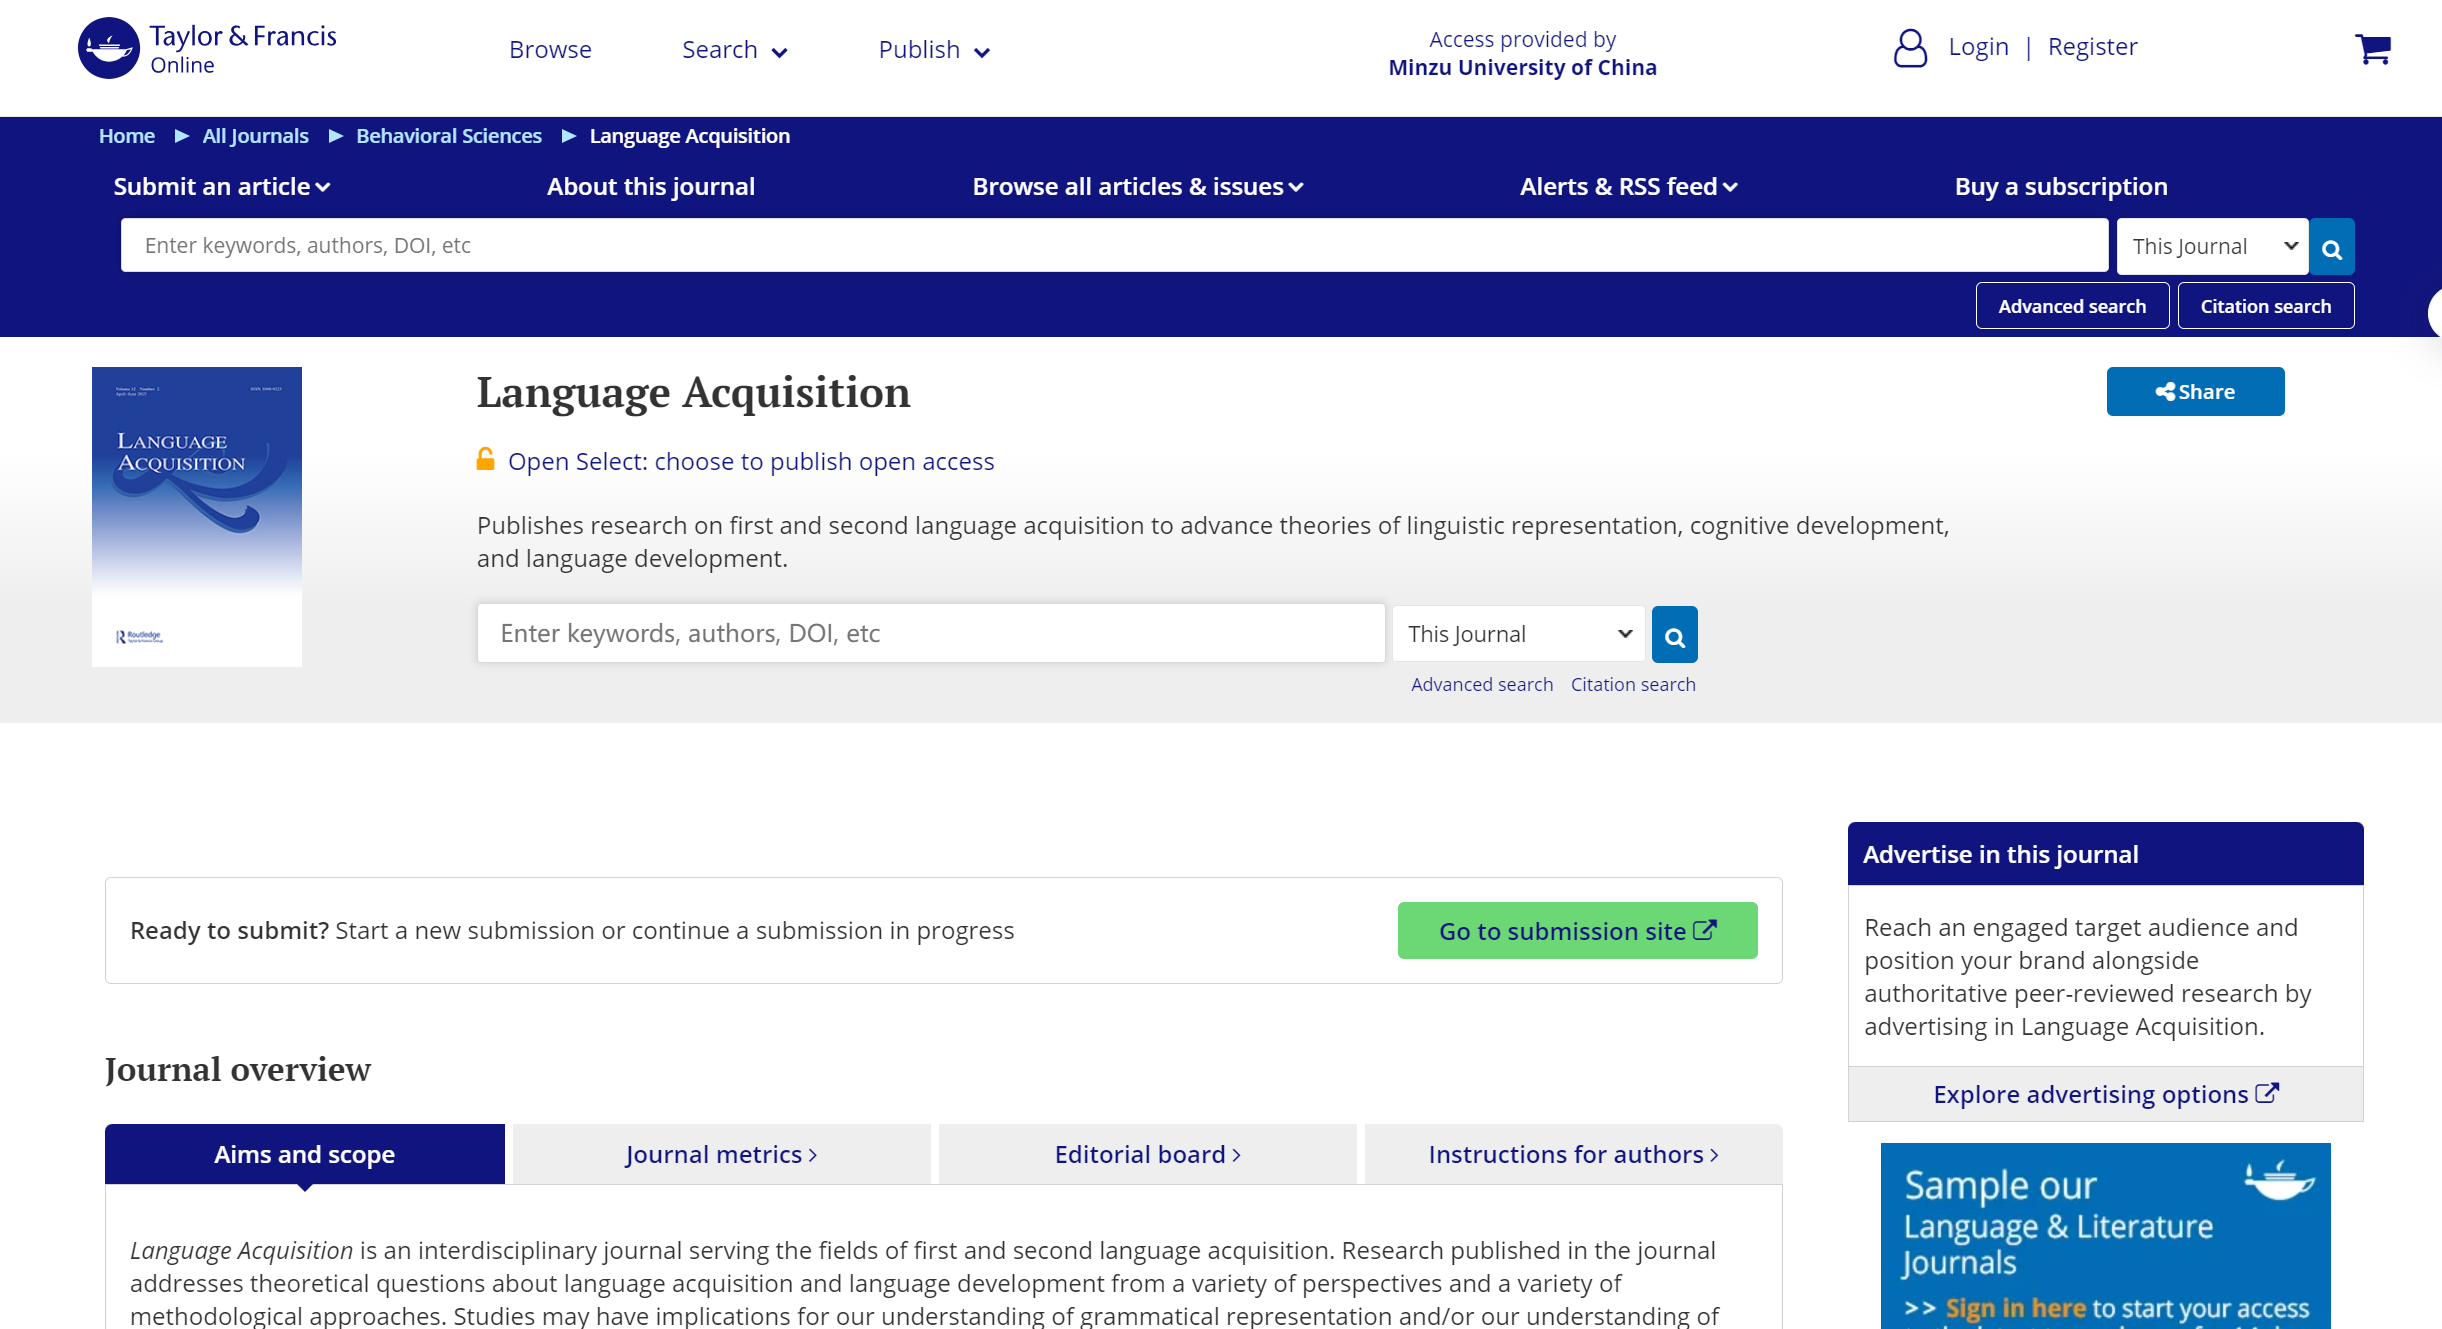Open the shopping cart icon
The width and height of the screenshot is (2442, 1329).
point(2373,48)
